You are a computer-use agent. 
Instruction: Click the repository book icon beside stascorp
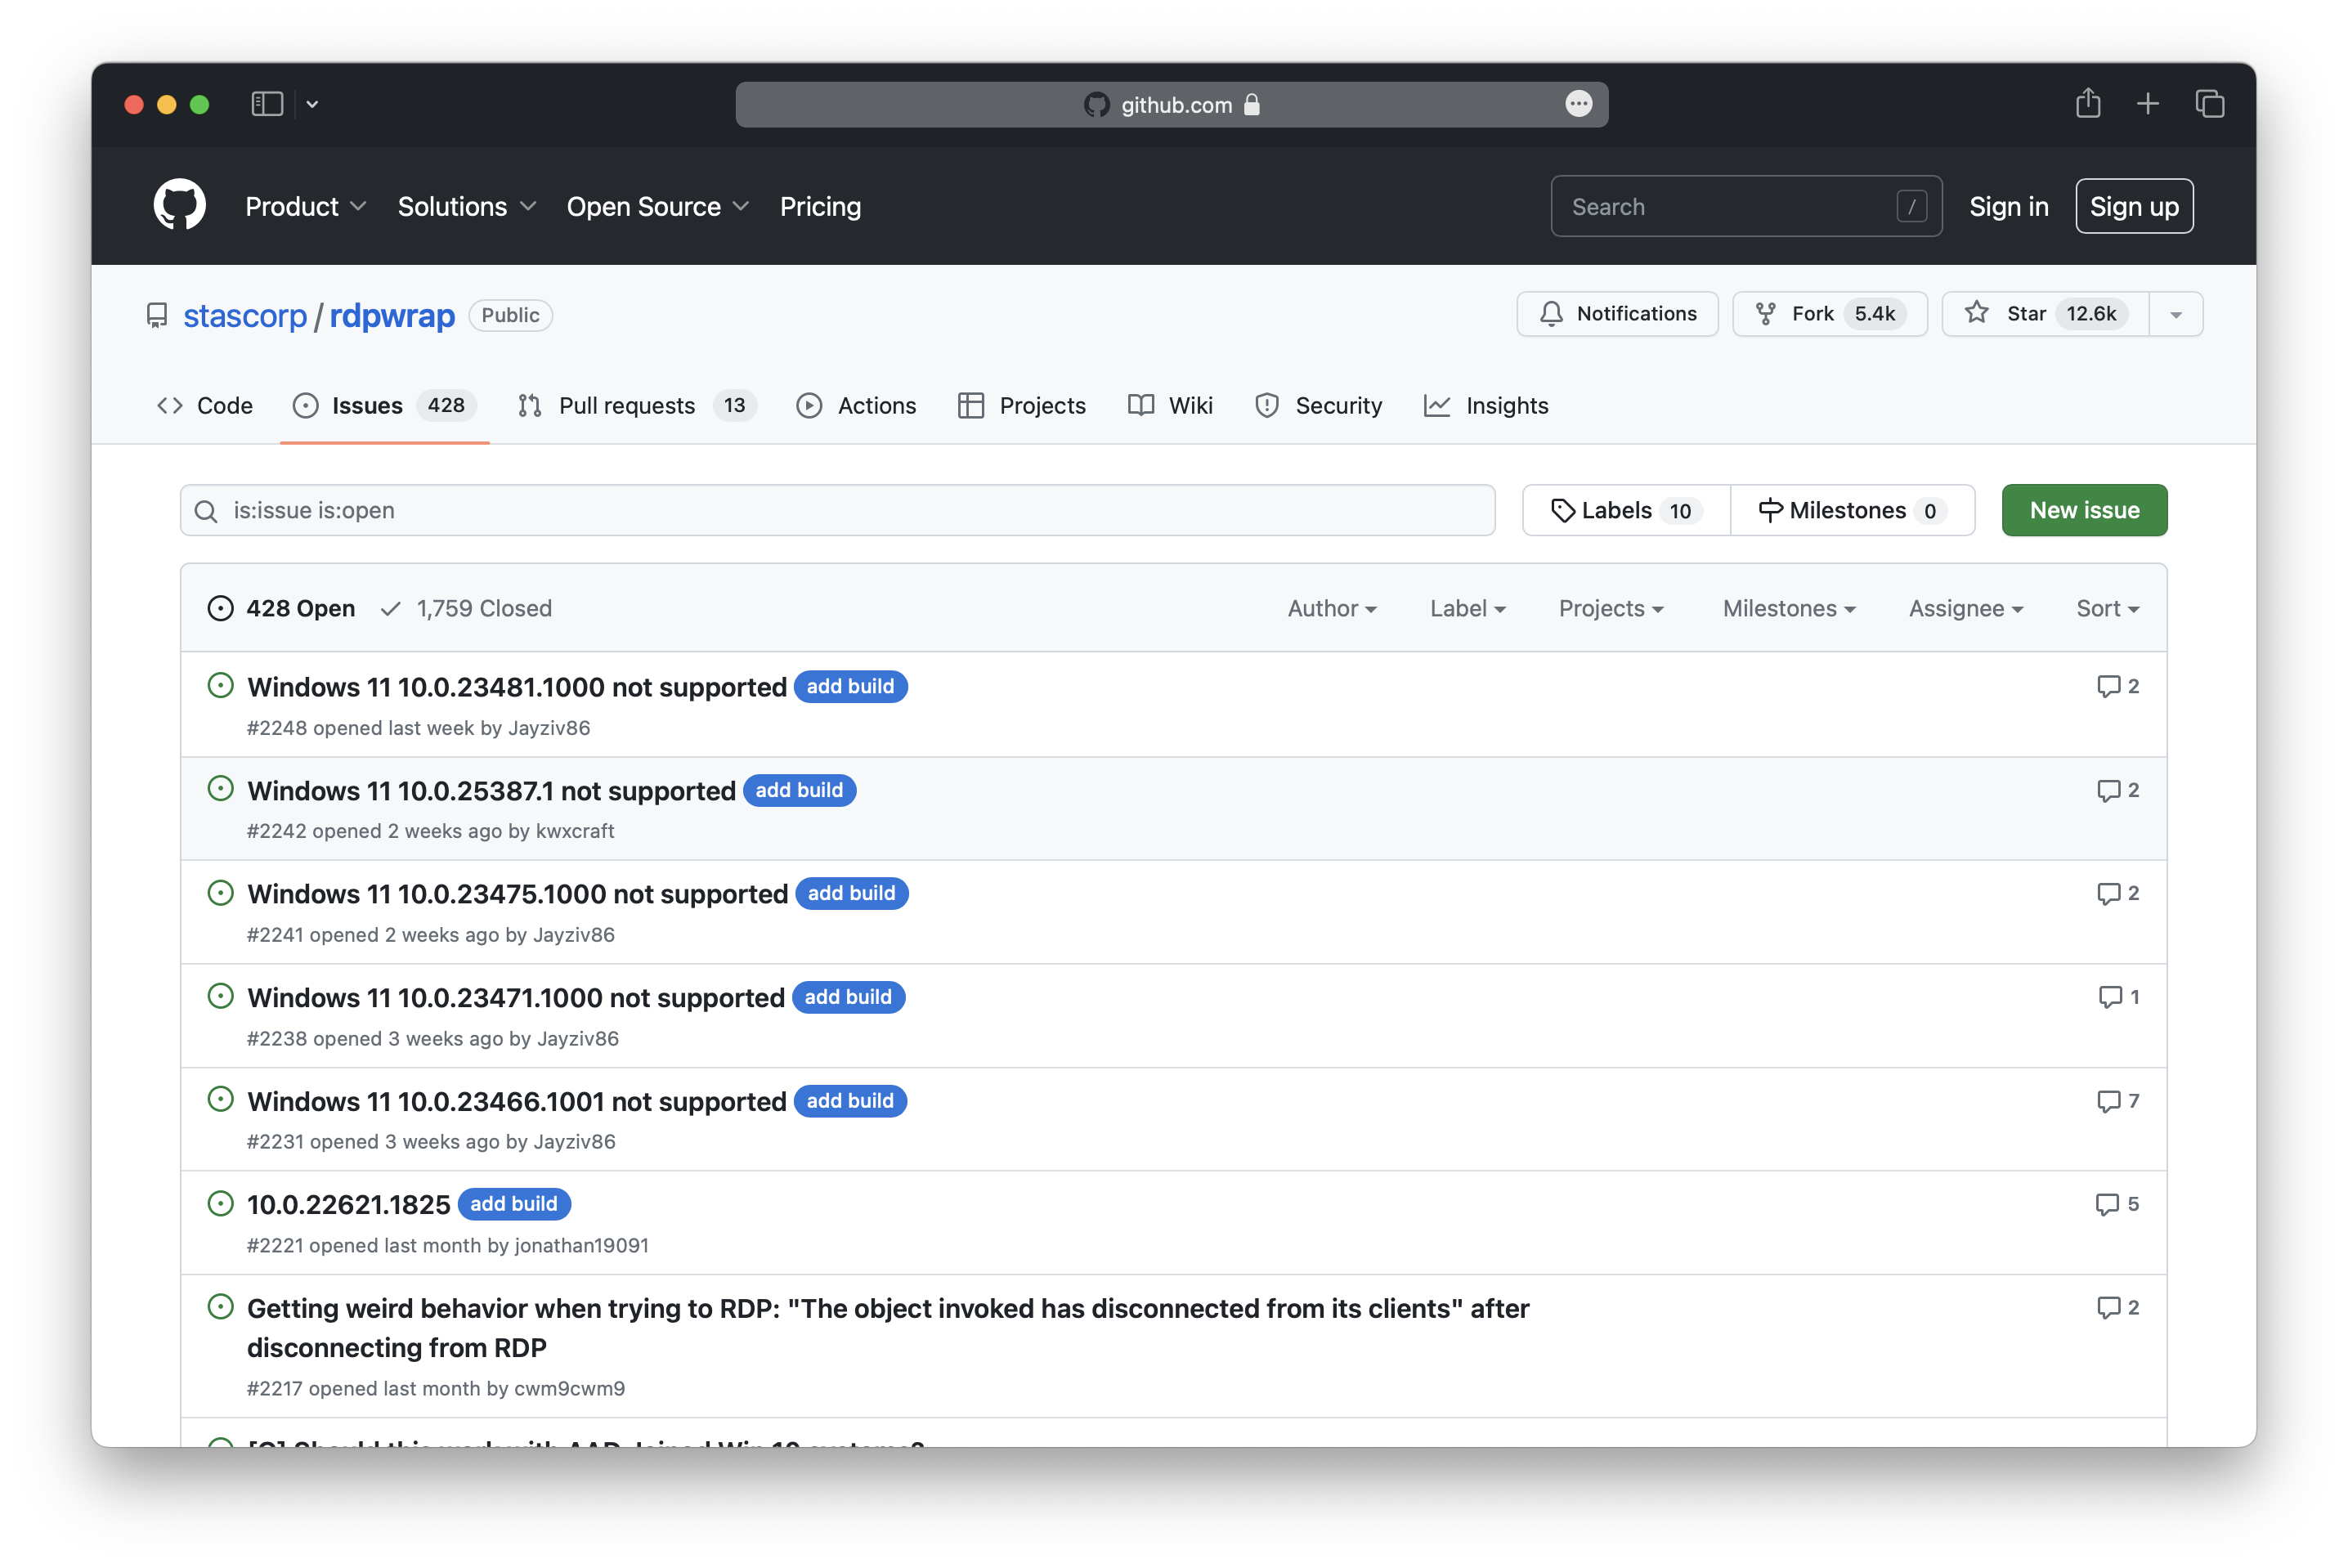[x=157, y=316]
